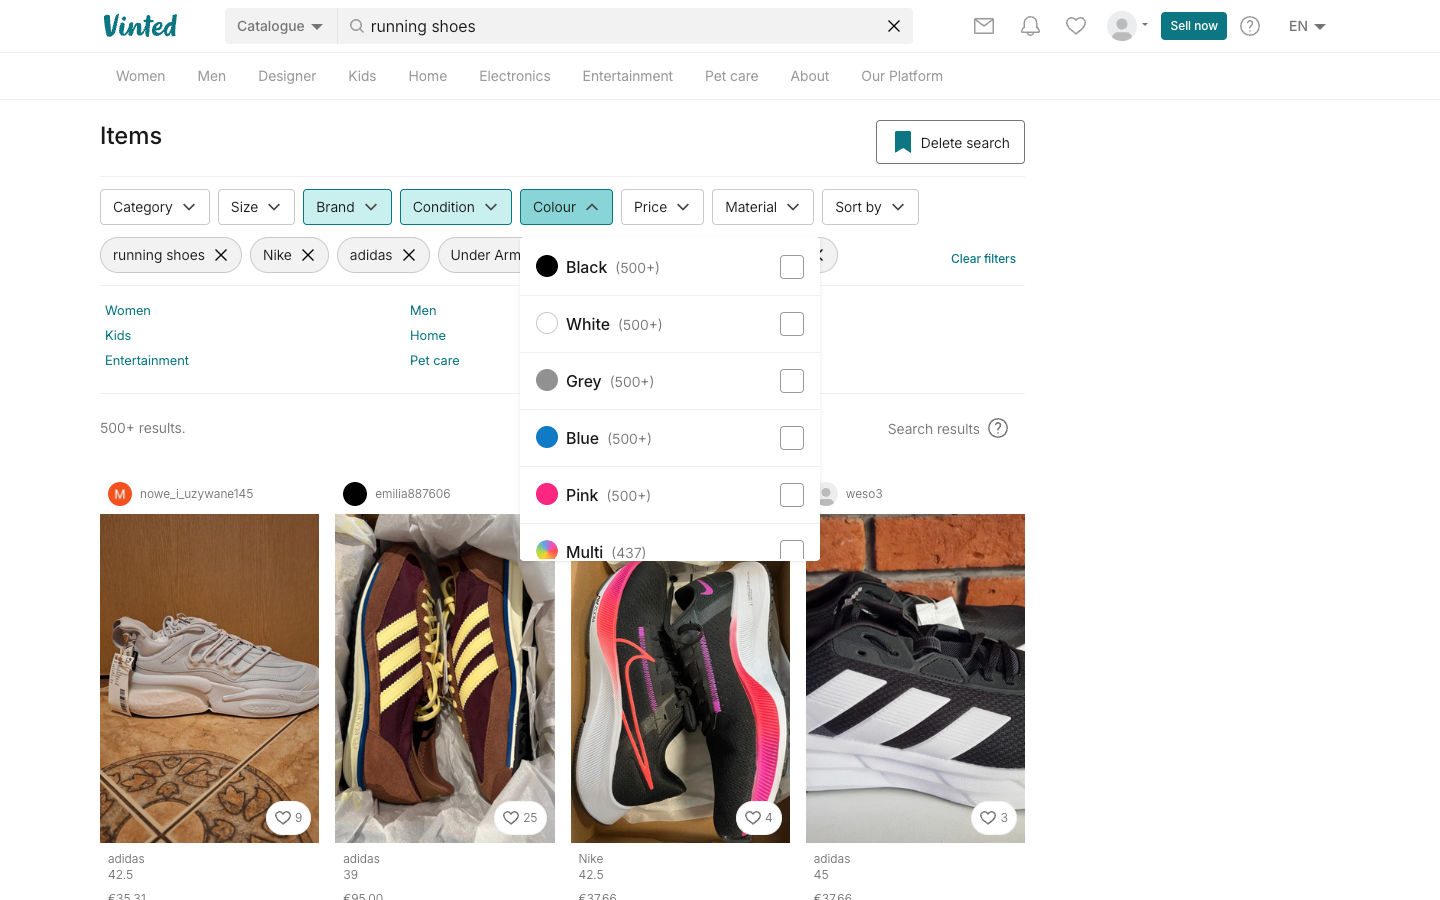The width and height of the screenshot is (1440, 900).
Task: Click the Delete search button
Action: (x=950, y=142)
